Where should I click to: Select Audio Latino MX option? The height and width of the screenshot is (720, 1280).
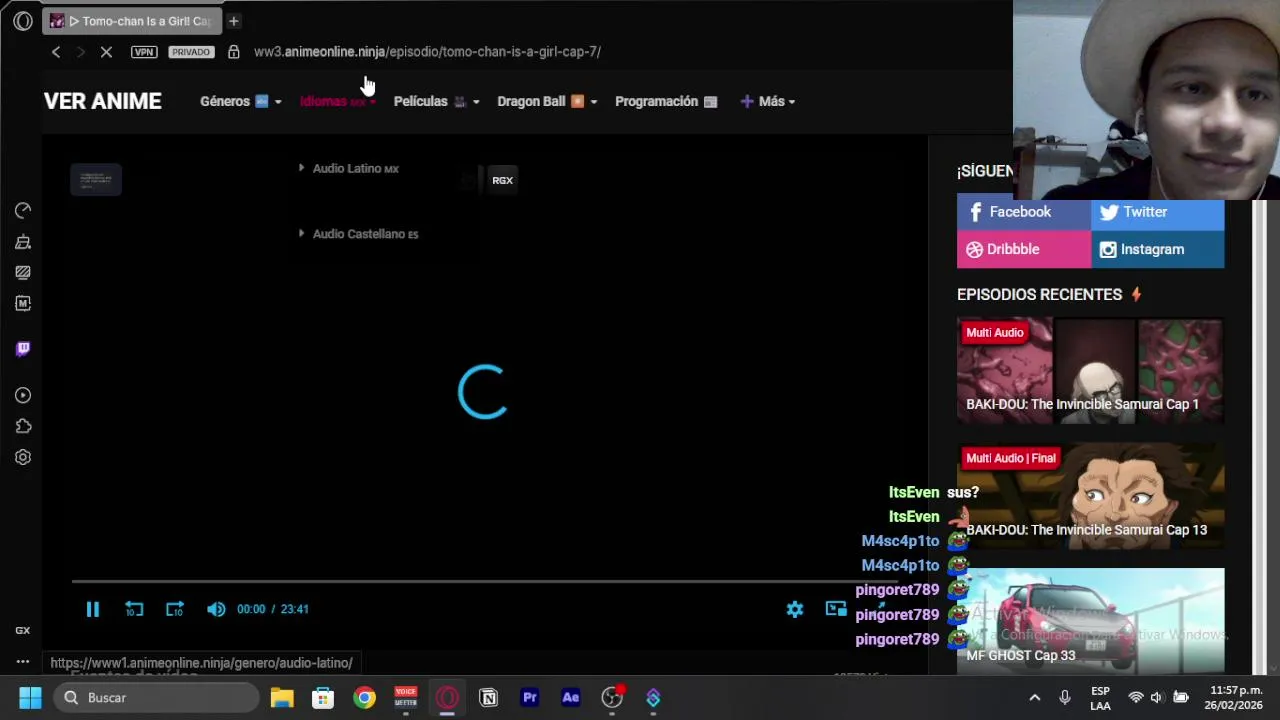(x=354, y=168)
